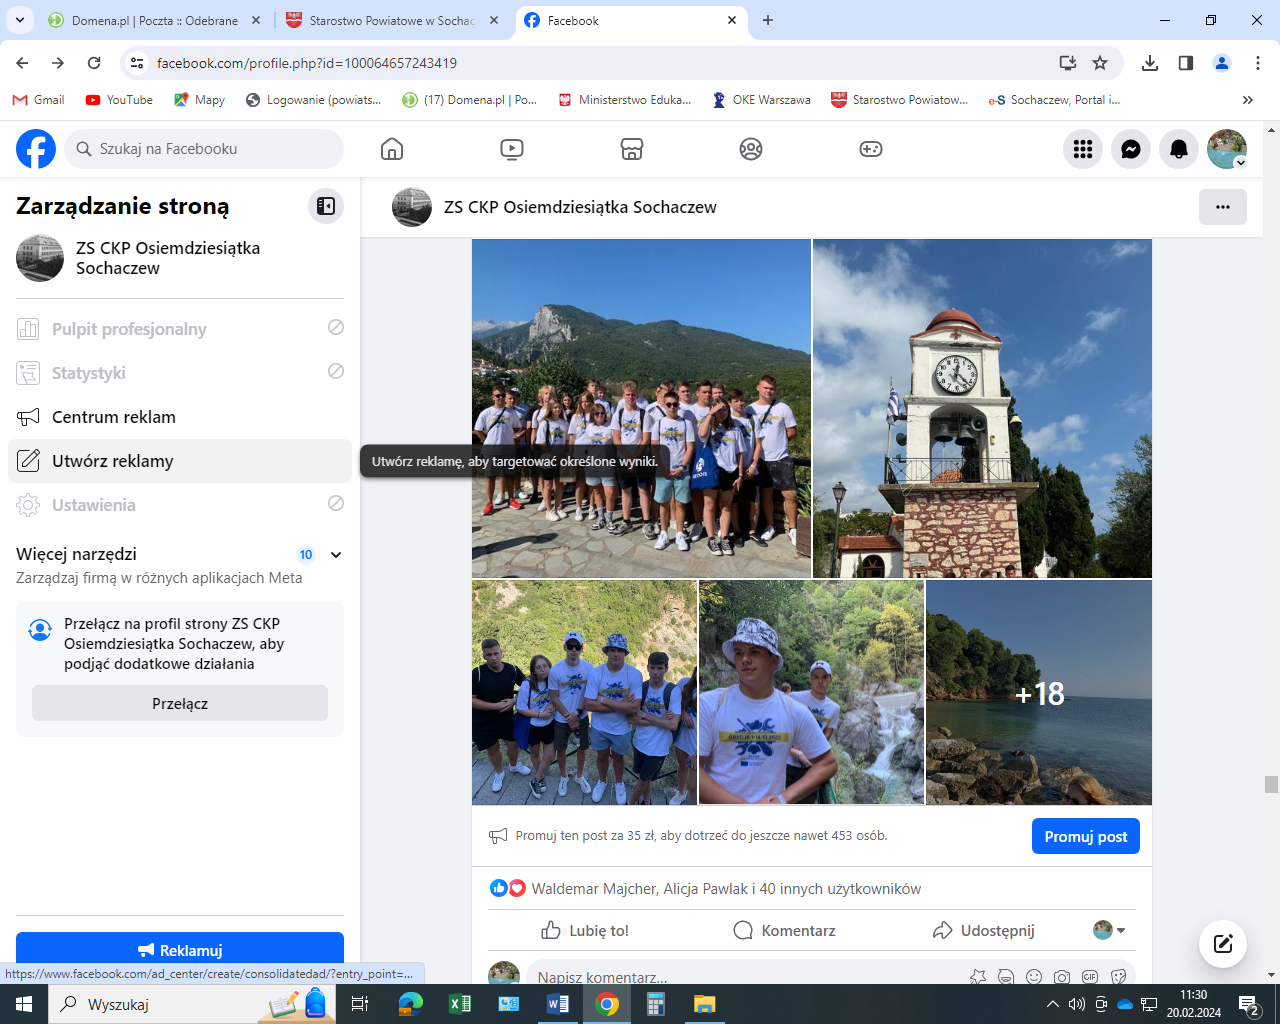Select Centrum reklam in sidebar
This screenshot has width=1280, height=1024.
[x=114, y=417]
